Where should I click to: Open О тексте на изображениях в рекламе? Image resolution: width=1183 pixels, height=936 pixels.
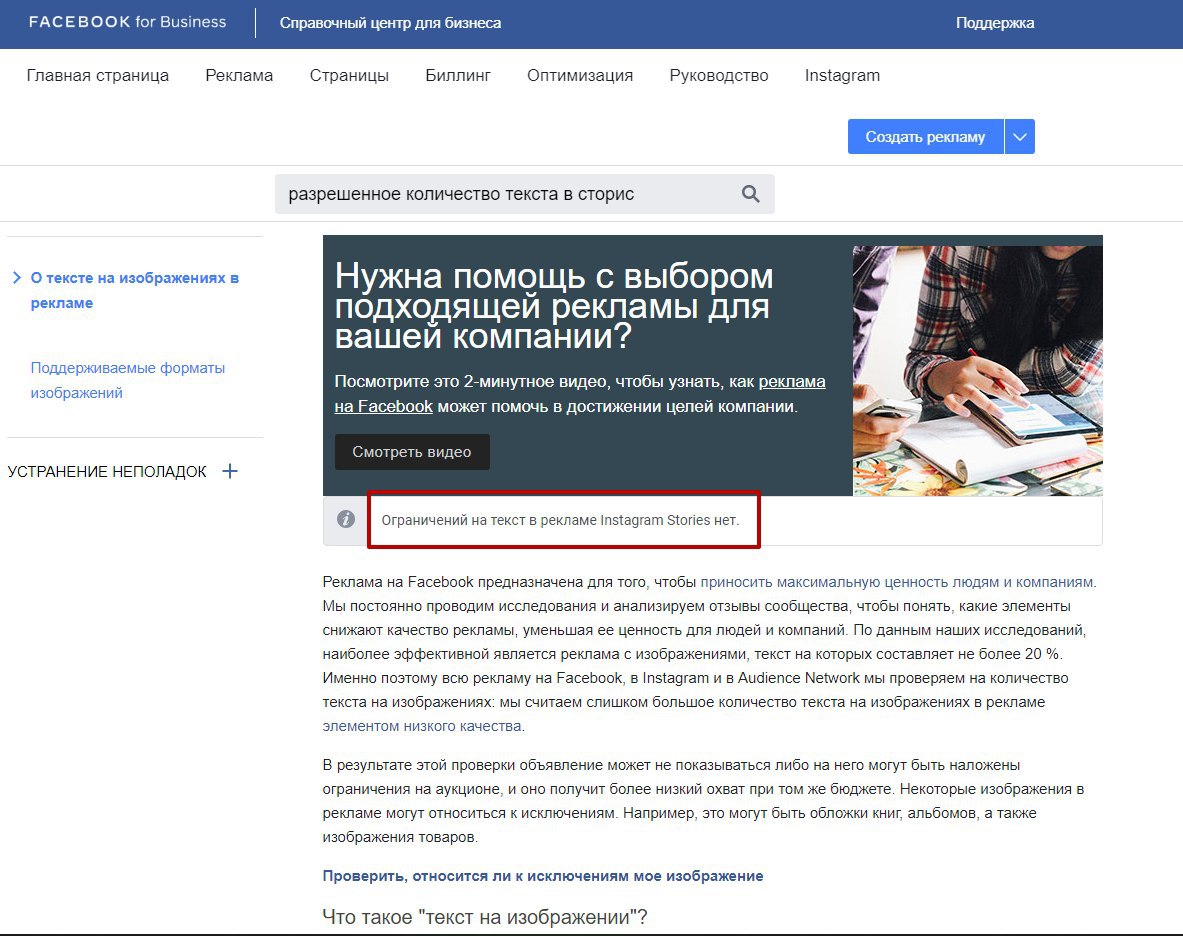(134, 290)
